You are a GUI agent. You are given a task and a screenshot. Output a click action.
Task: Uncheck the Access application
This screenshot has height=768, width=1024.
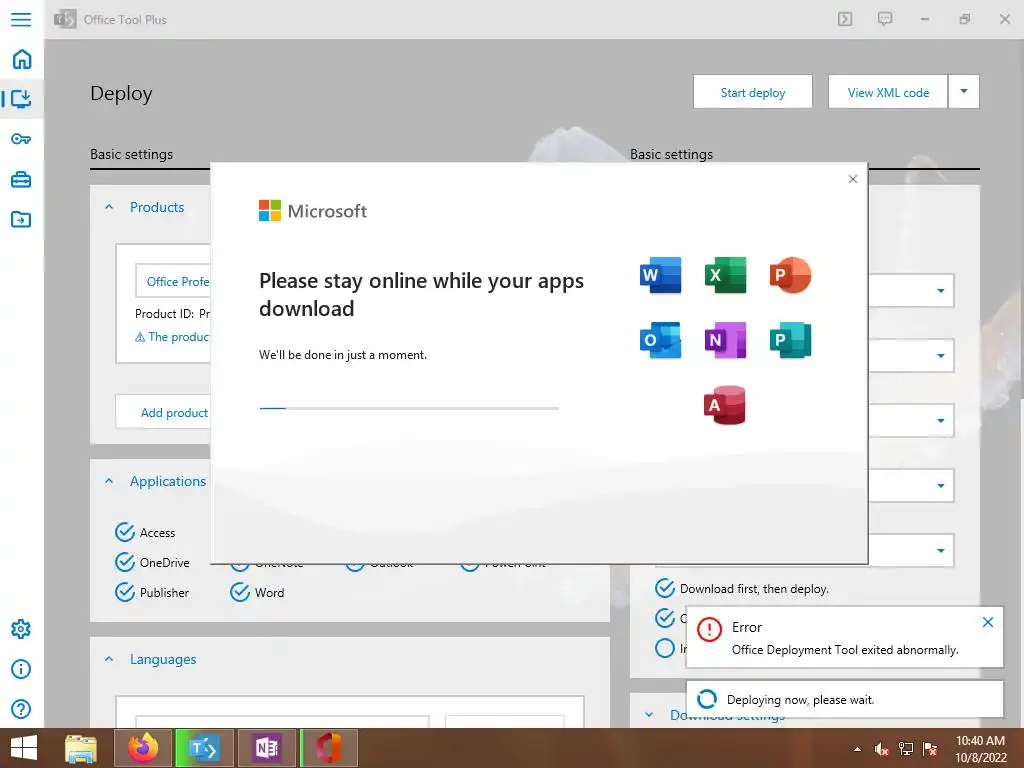pyautogui.click(x=125, y=532)
